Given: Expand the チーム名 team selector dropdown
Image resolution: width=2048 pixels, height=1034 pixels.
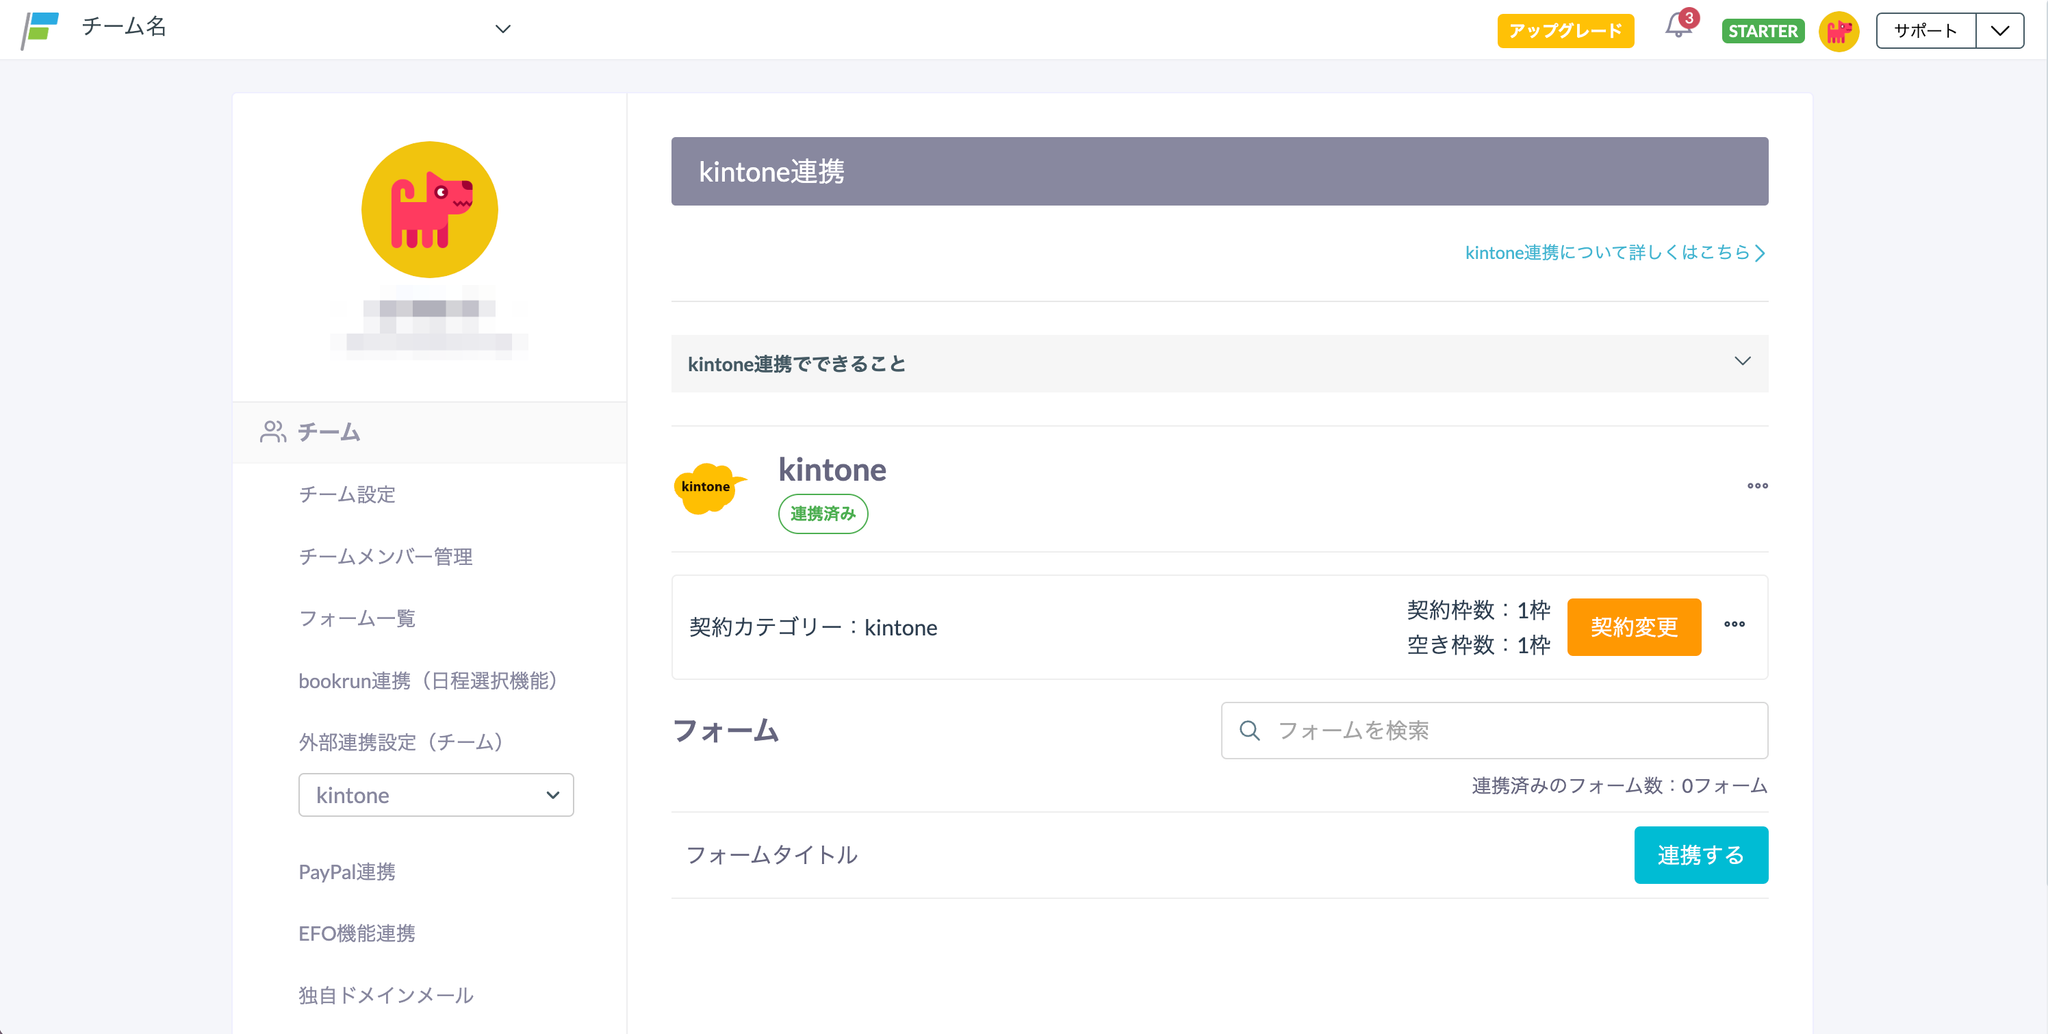Looking at the screenshot, I should pos(502,29).
